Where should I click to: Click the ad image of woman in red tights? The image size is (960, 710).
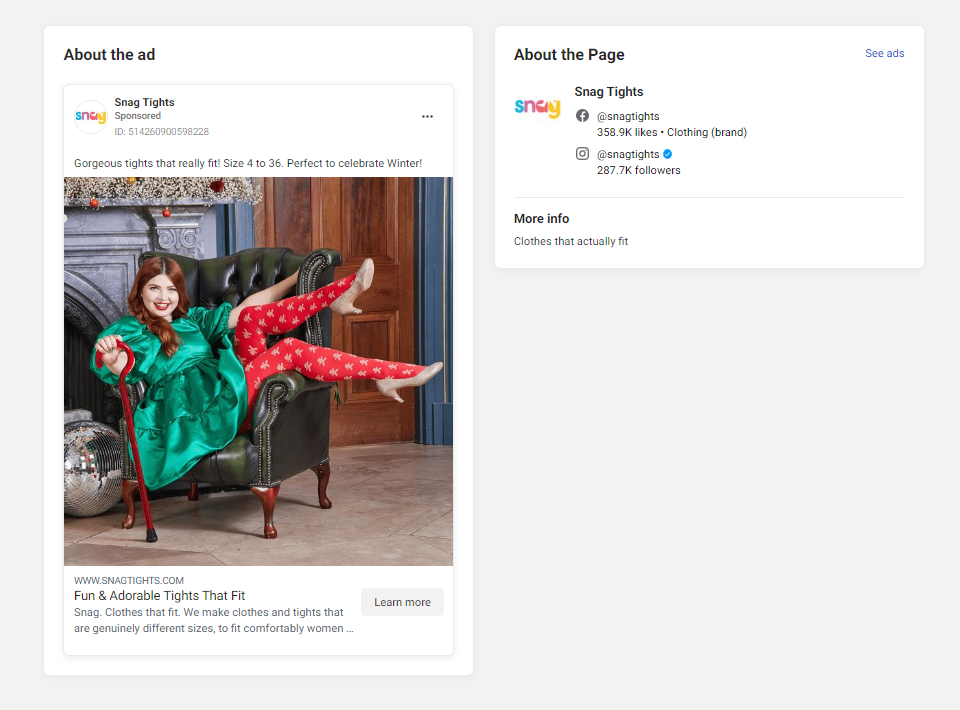(x=258, y=371)
